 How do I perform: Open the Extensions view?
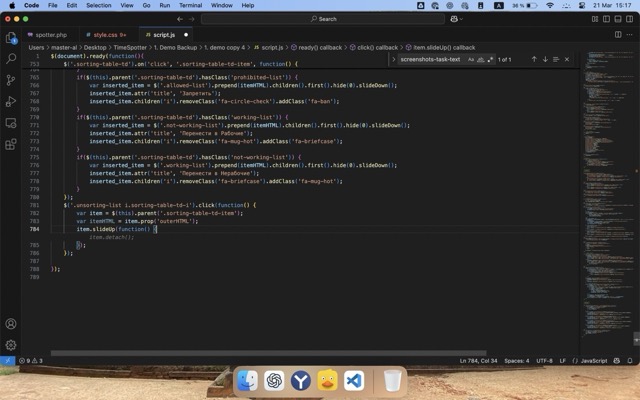tap(11, 143)
